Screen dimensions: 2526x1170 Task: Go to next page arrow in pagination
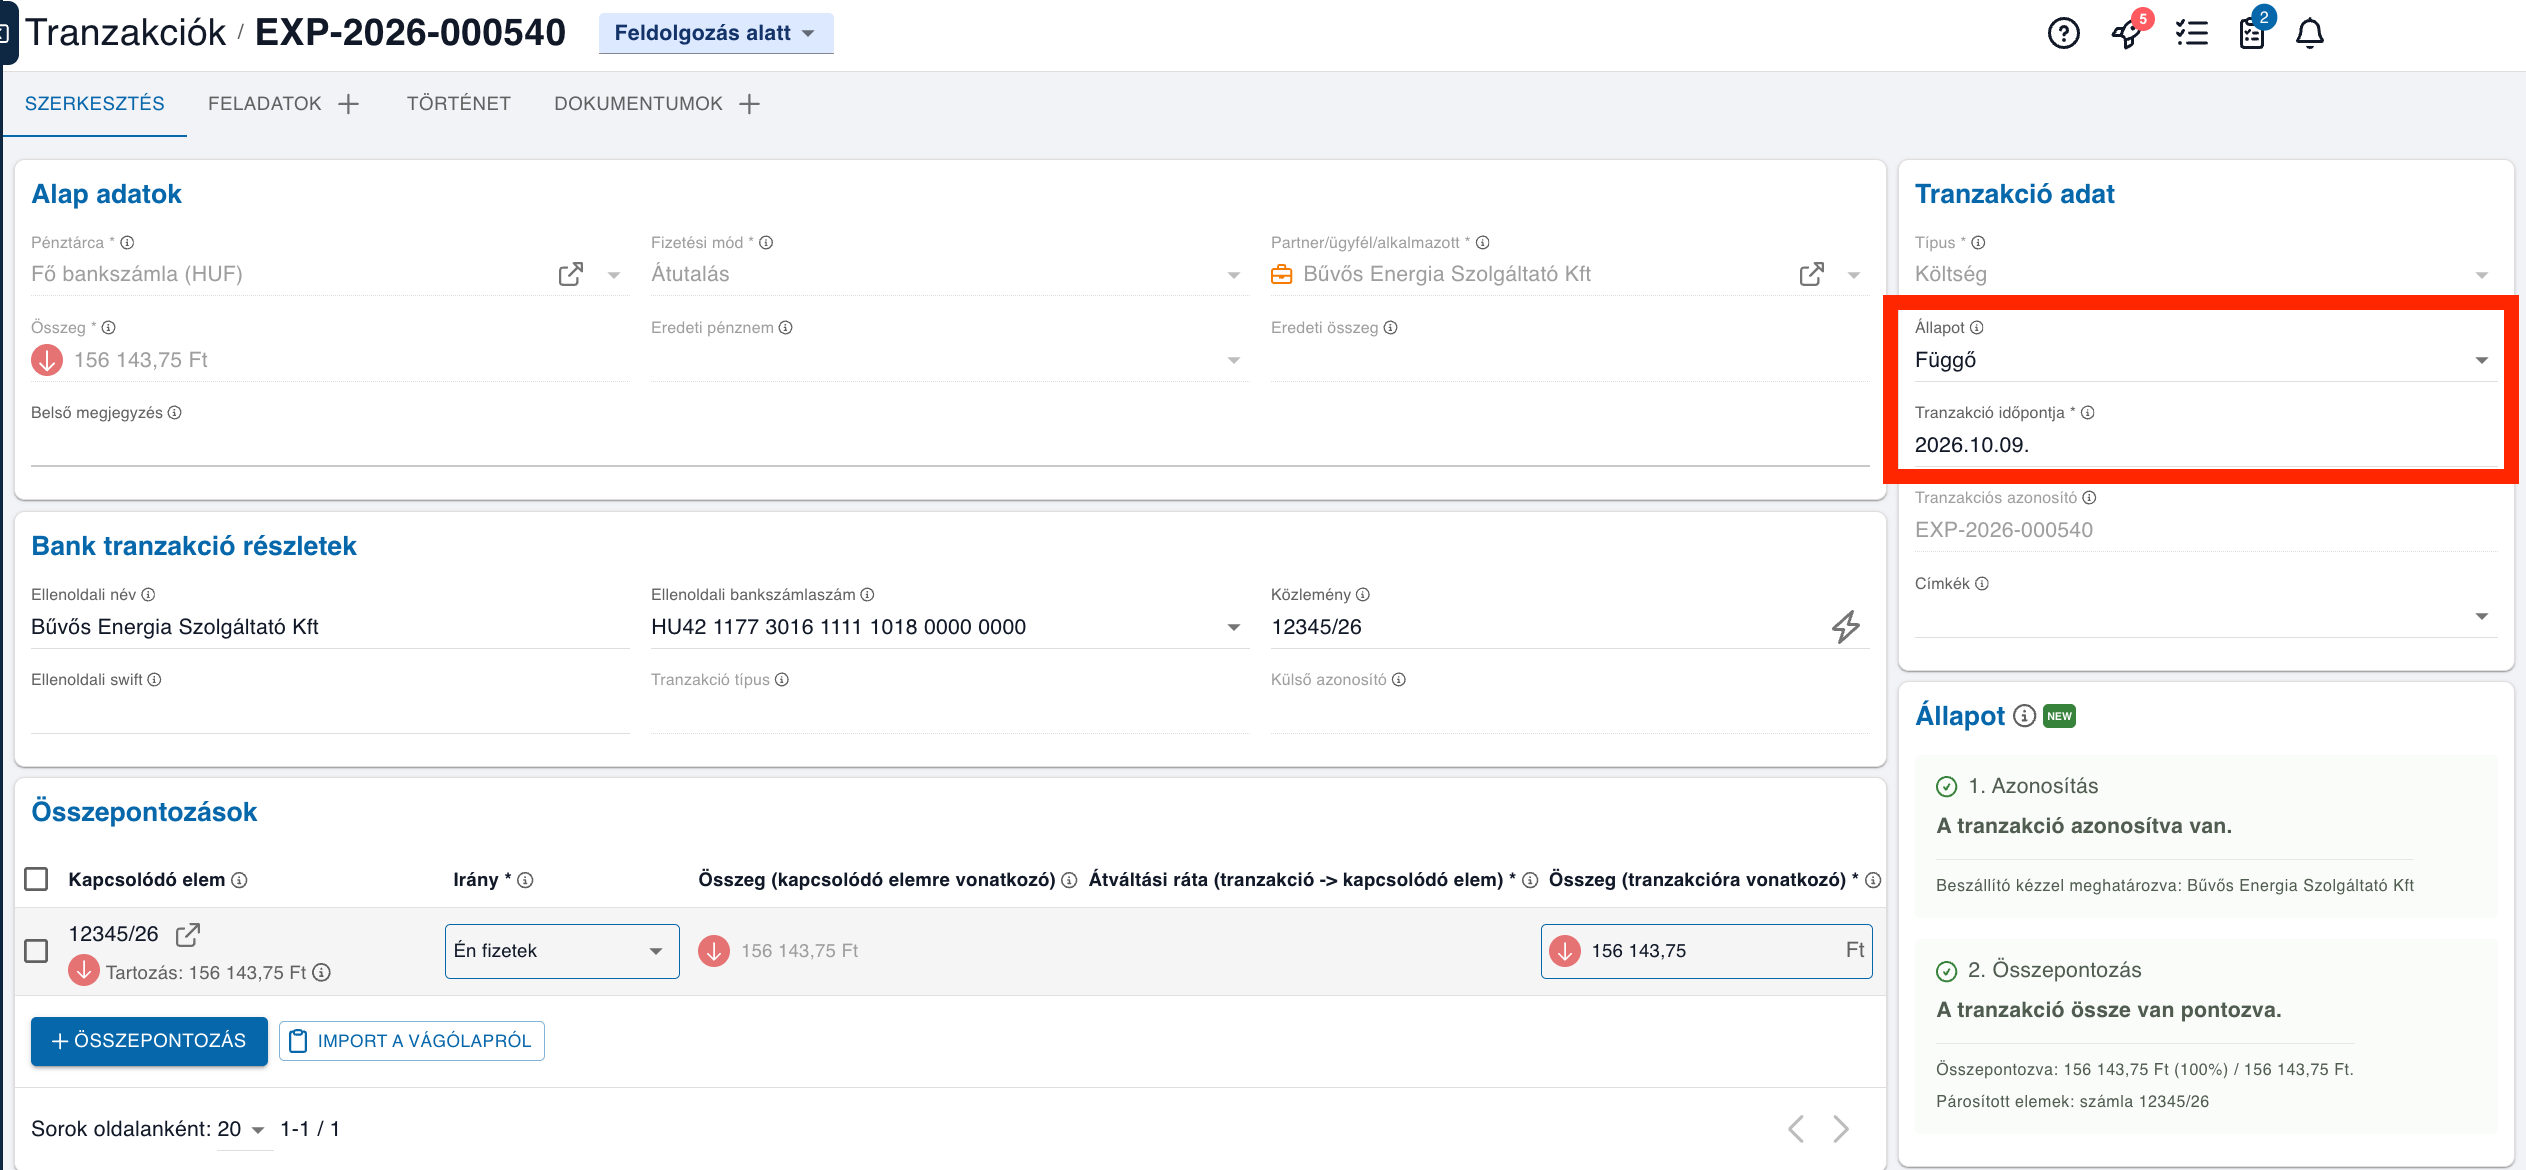(x=1841, y=1129)
